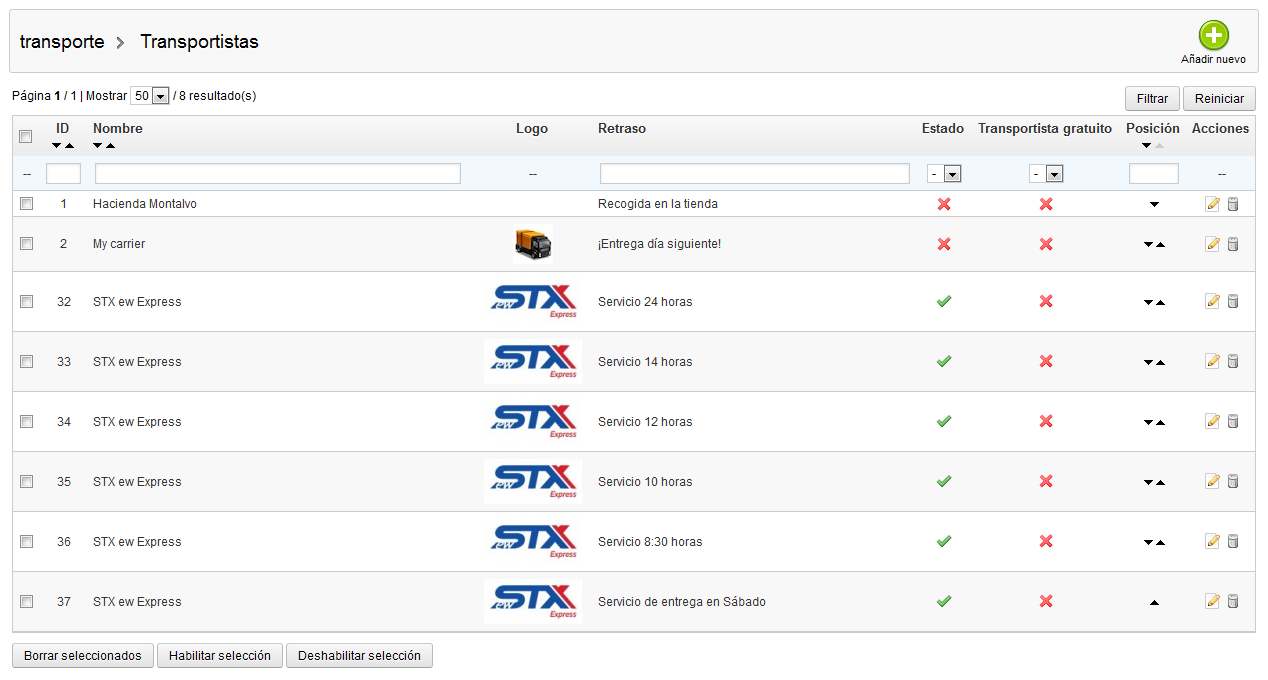Screen dimensions: 1268x680
Task: Sort Posición column descending
Action: (x=1147, y=146)
